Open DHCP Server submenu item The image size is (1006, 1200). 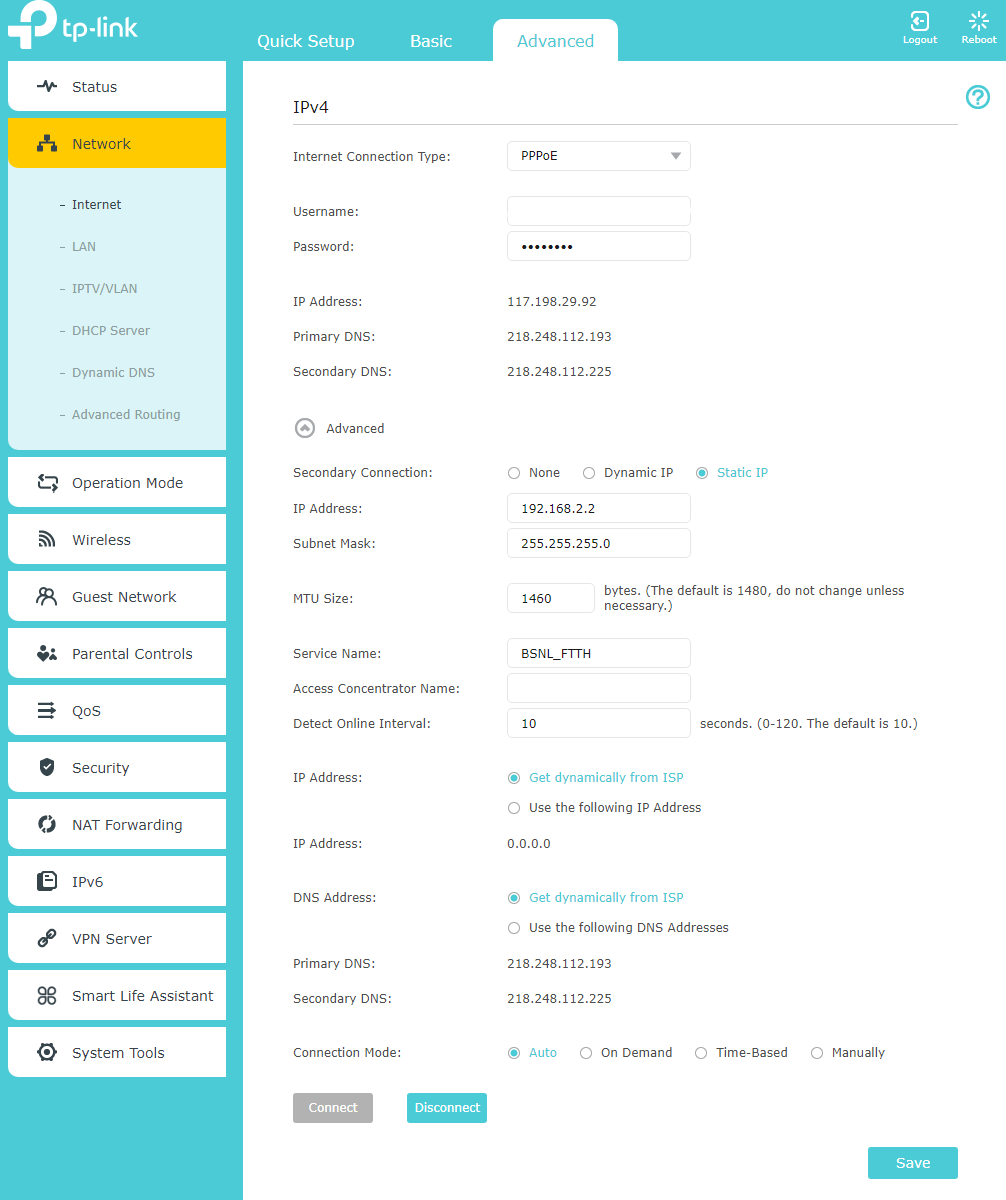click(x=111, y=331)
